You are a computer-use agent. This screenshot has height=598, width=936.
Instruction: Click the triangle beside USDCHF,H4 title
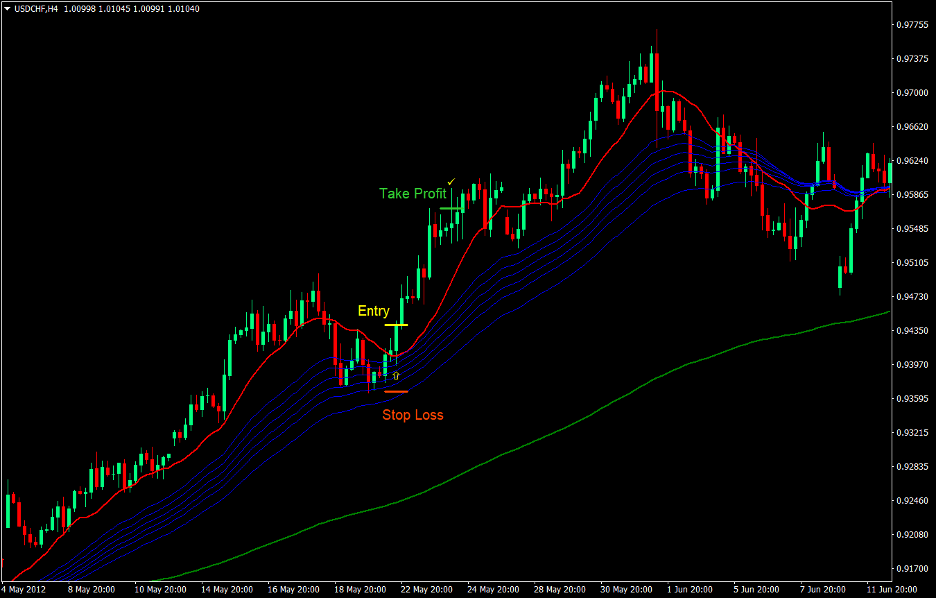(7, 9)
